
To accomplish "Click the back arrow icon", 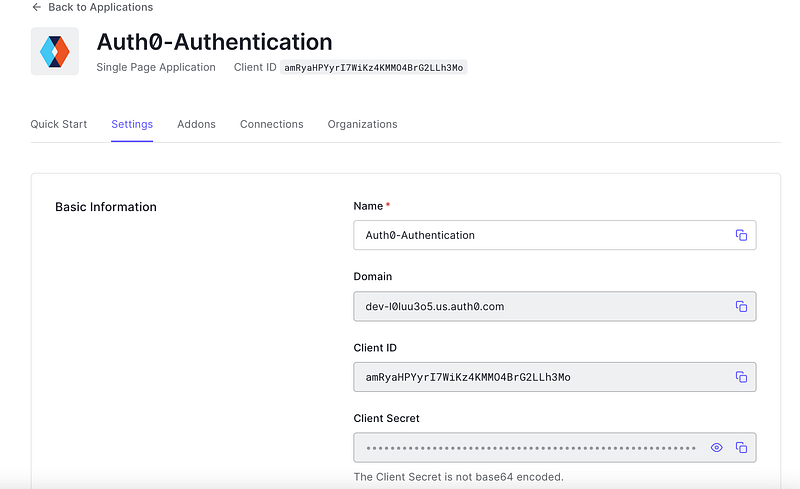I will [x=36, y=7].
